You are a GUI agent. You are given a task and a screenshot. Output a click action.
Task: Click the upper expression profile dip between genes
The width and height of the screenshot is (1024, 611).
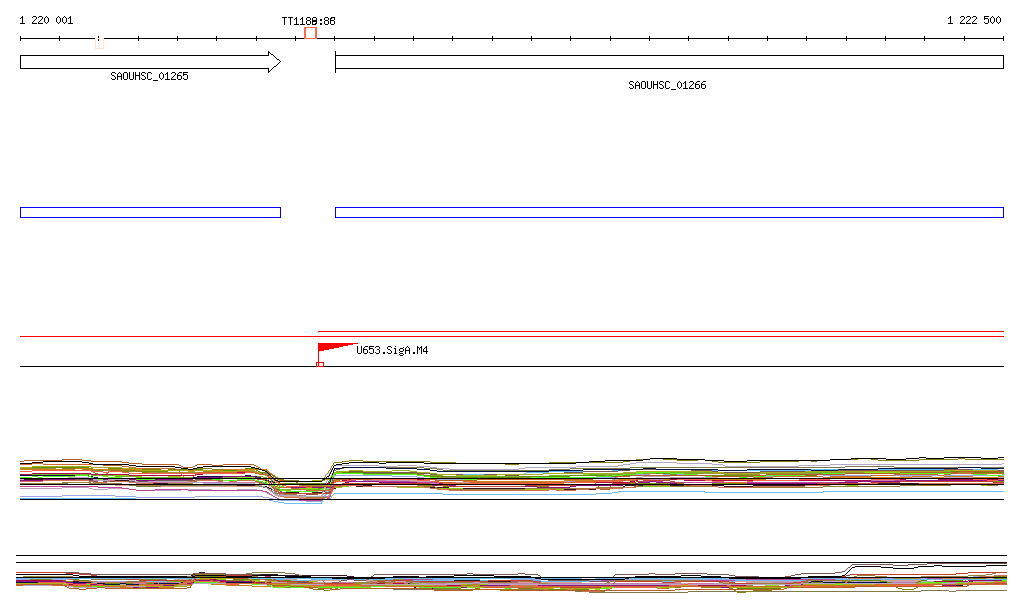(300, 487)
